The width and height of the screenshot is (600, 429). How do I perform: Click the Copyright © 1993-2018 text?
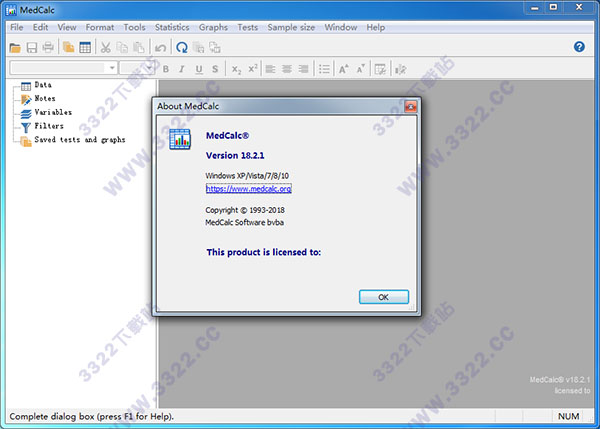click(245, 210)
